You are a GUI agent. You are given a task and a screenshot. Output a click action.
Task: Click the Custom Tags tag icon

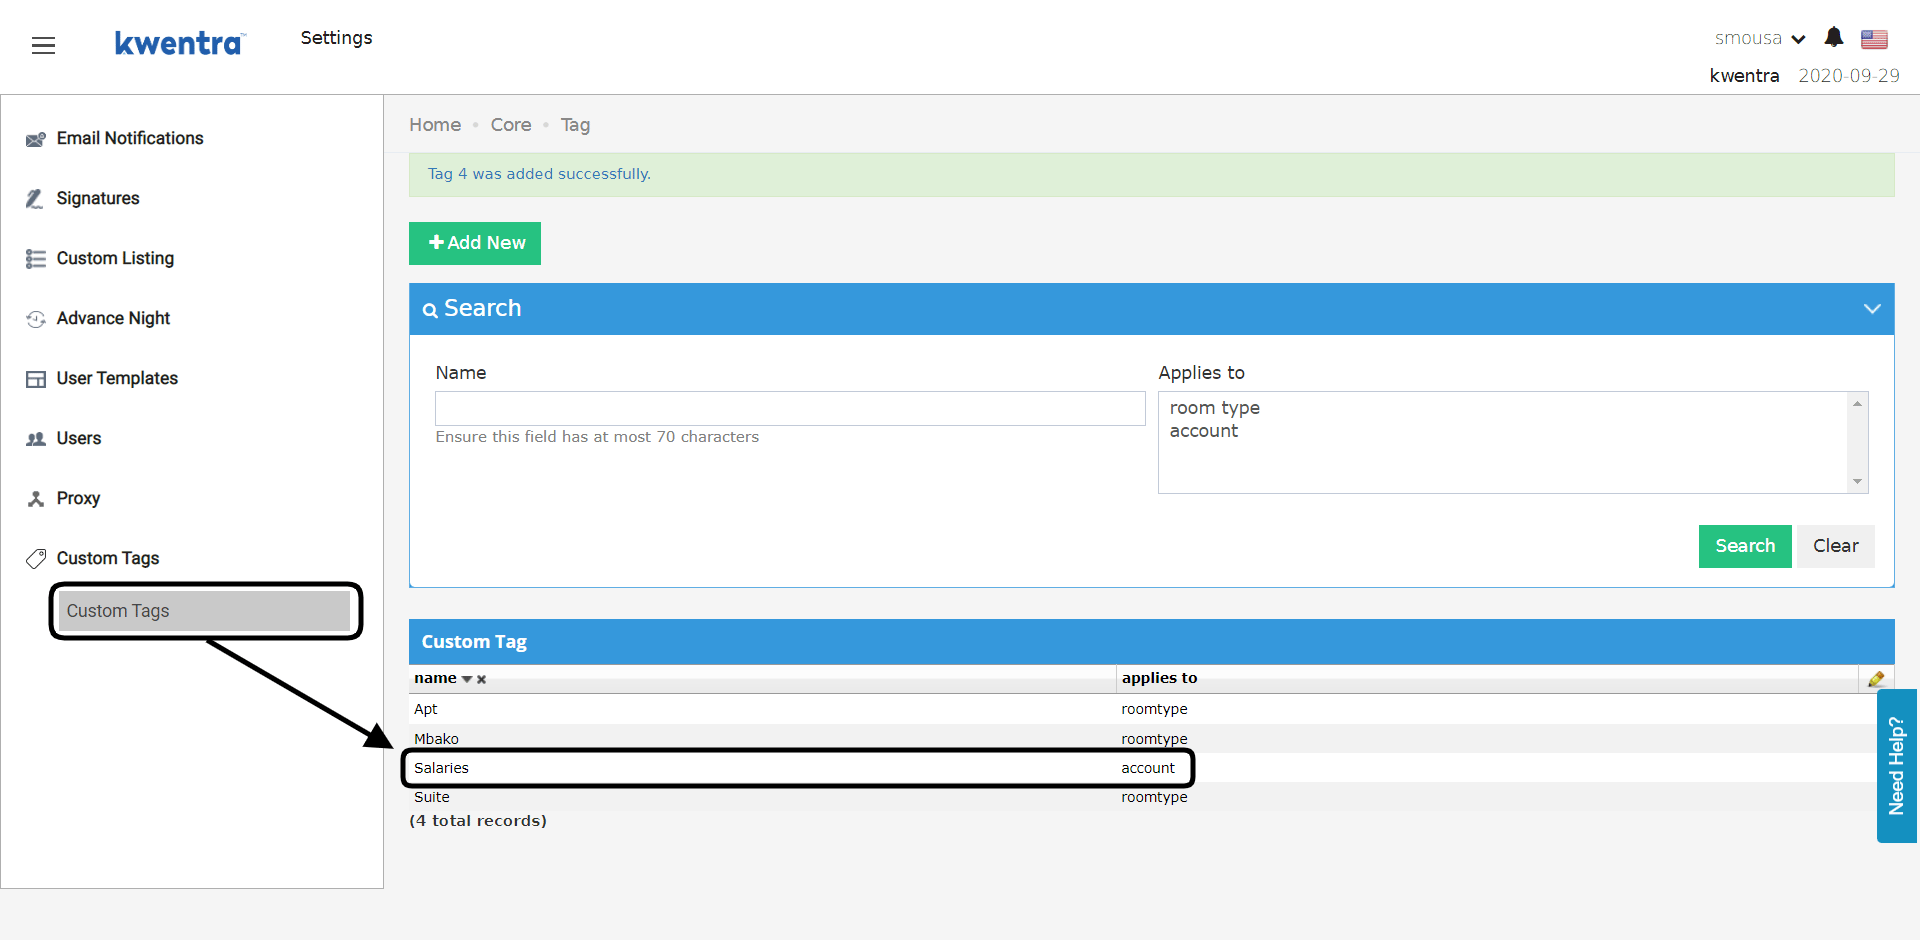[36, 559]
